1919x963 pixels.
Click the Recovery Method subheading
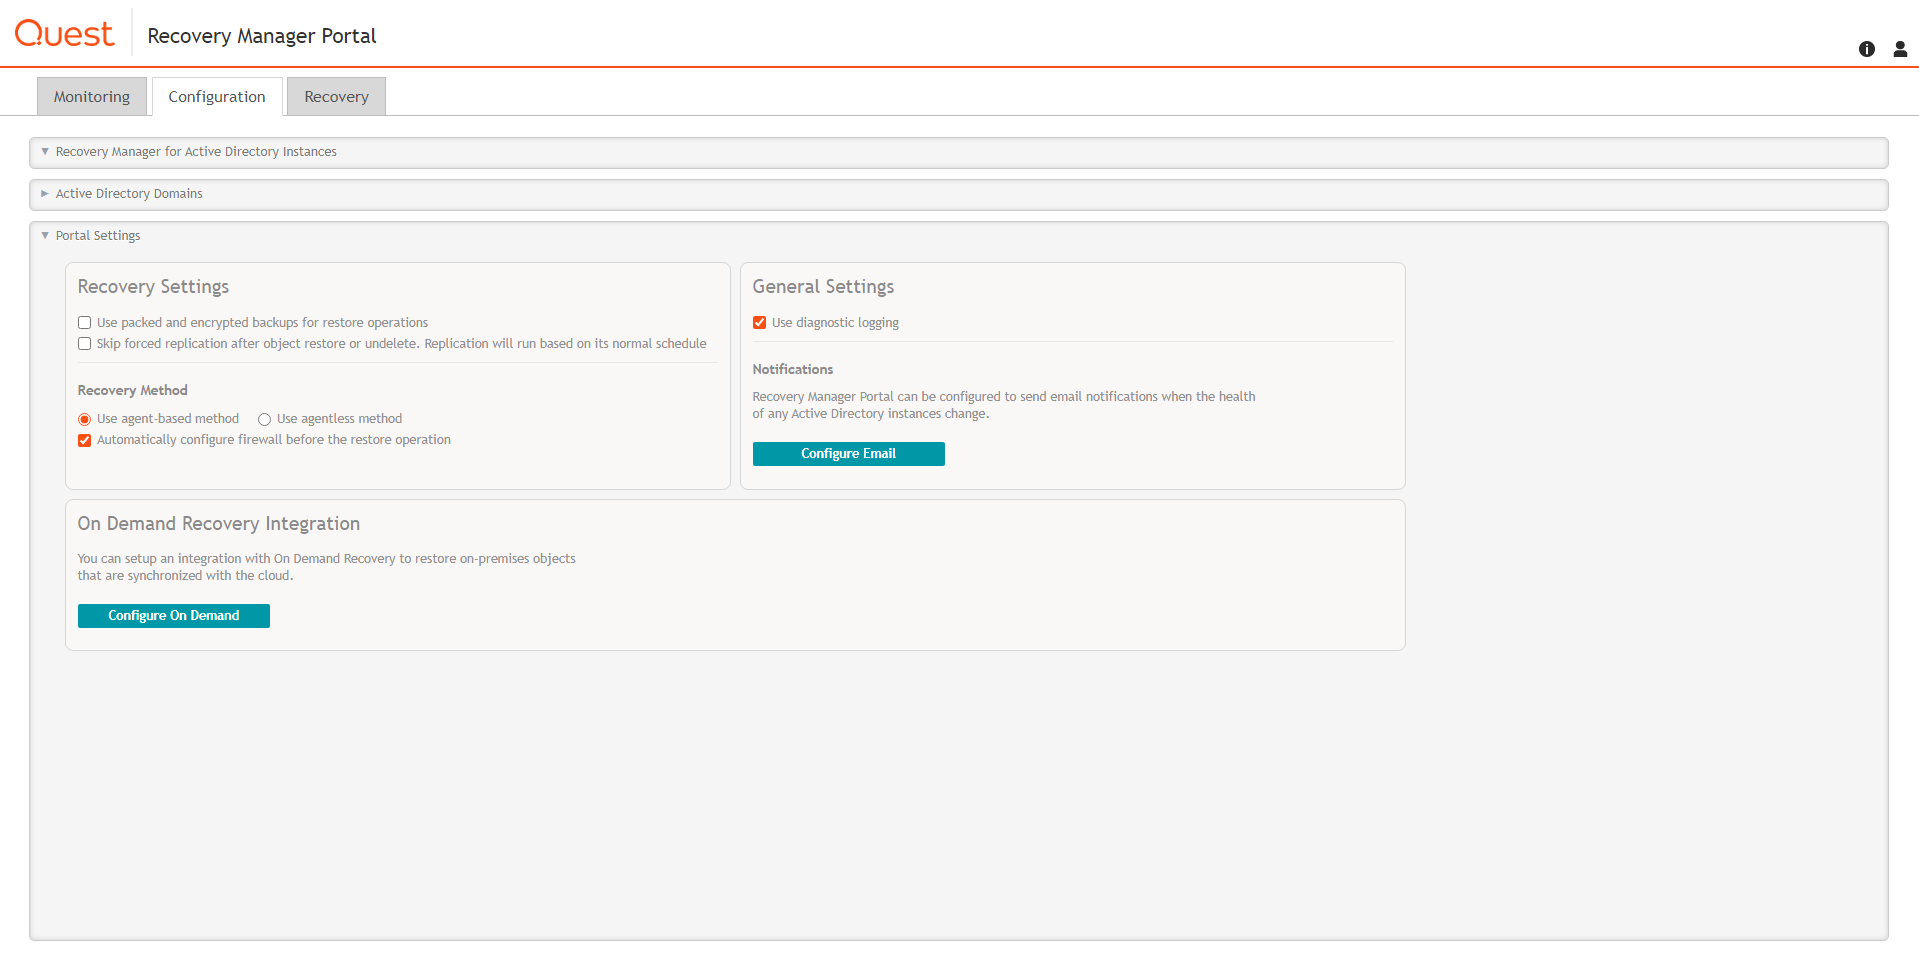pos(133,391)
